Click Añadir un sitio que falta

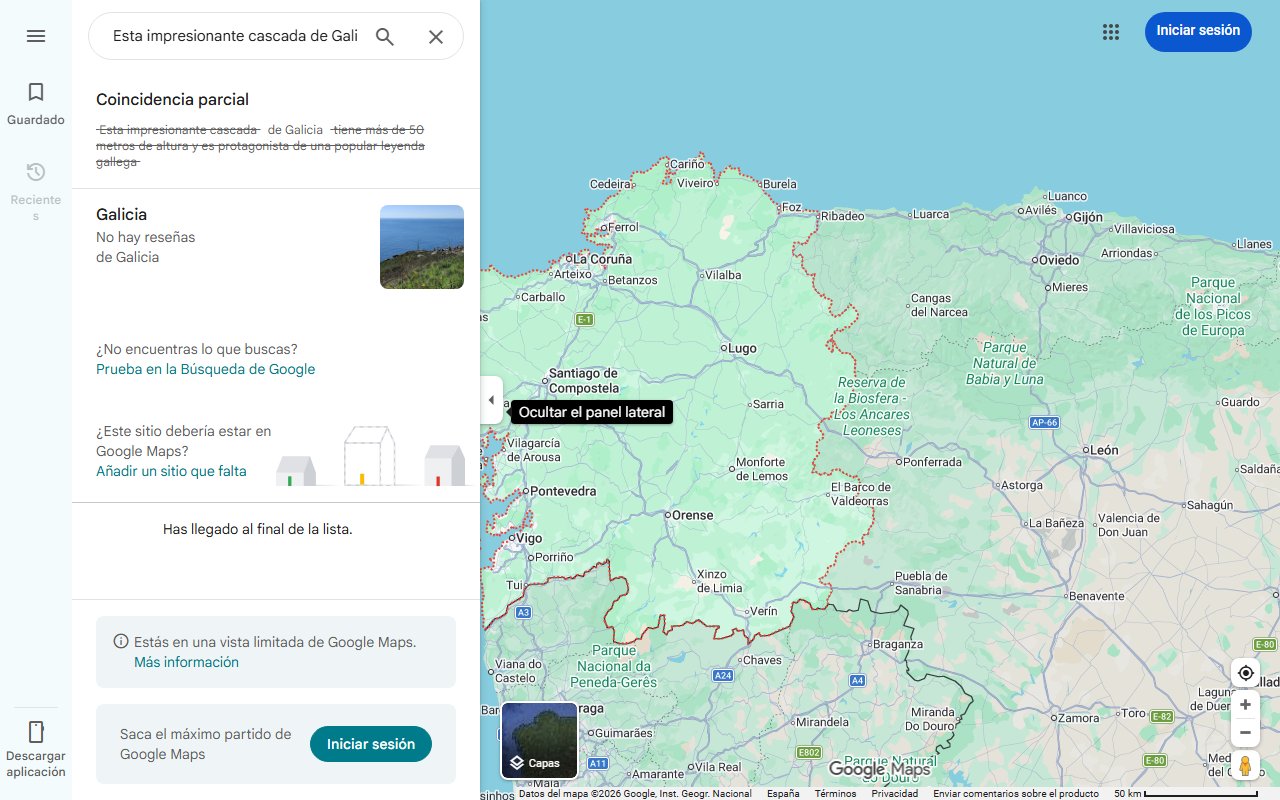click(171, 471)
